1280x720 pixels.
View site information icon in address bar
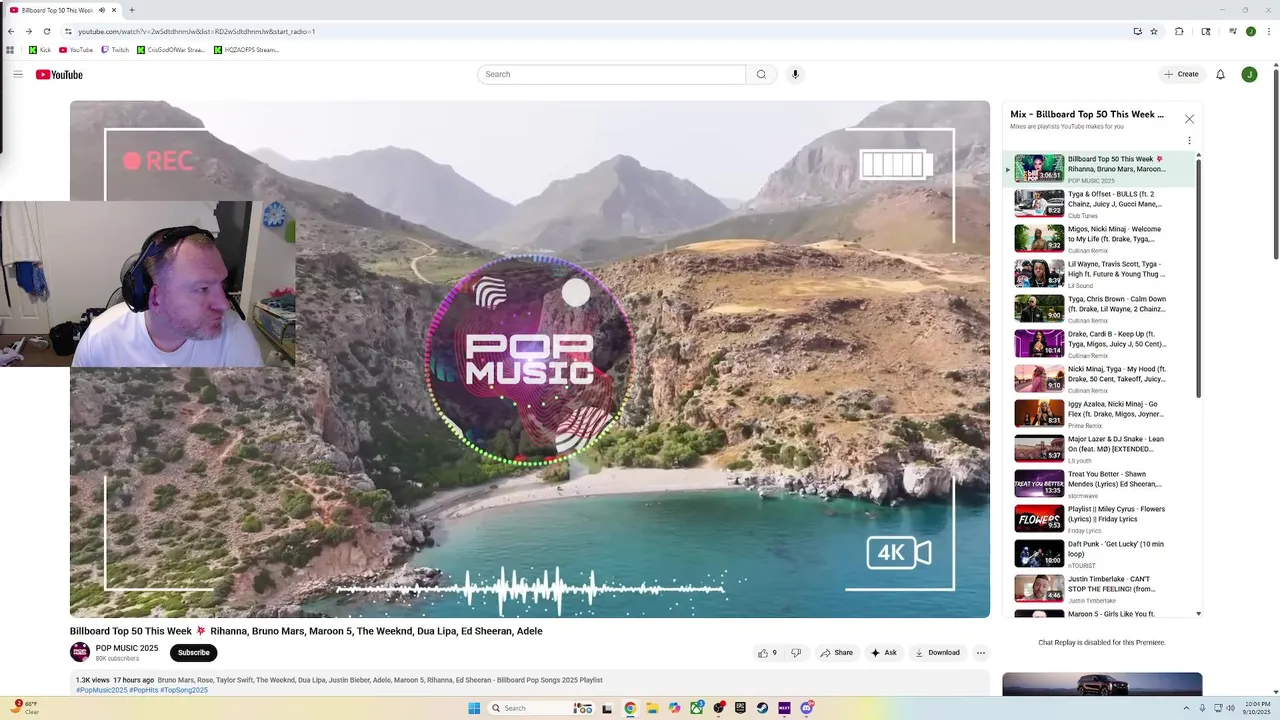coord(68,31)
